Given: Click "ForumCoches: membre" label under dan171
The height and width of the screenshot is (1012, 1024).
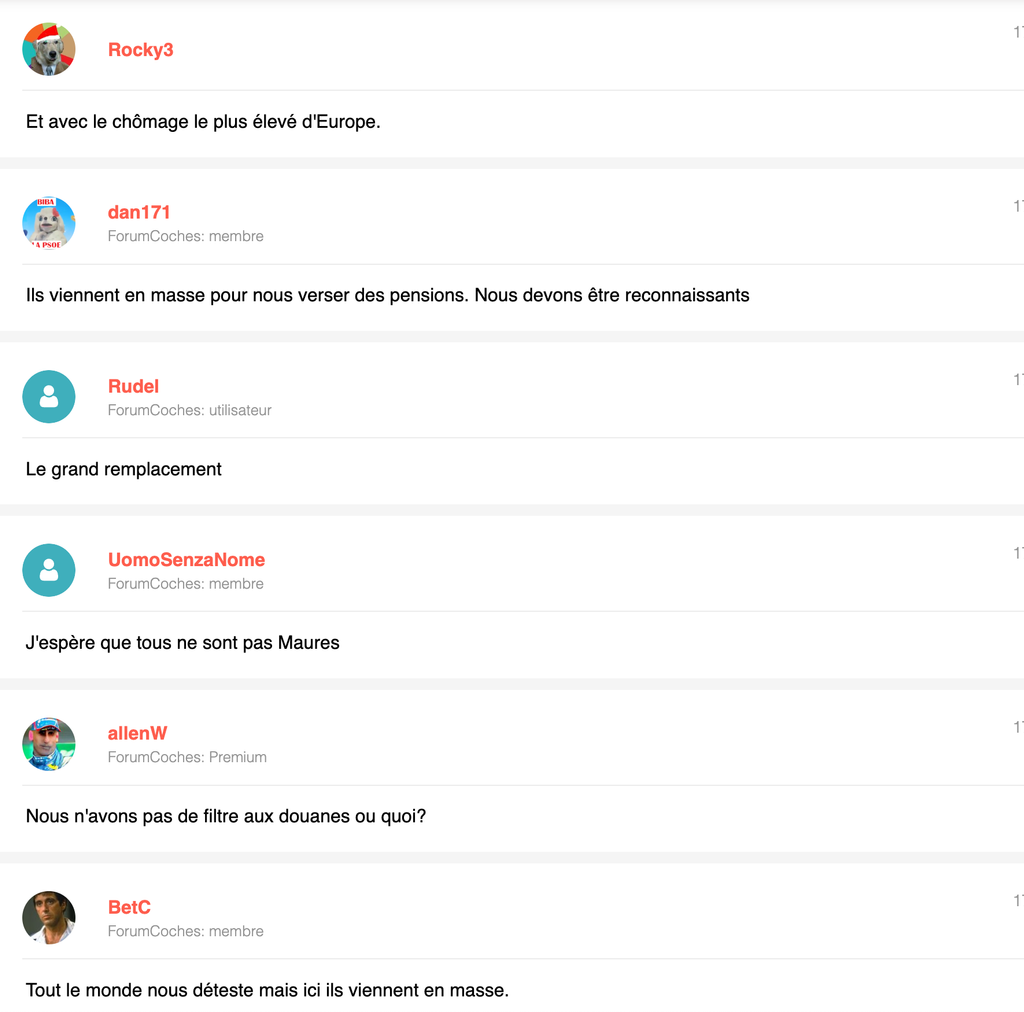Looking at the screenshot, I should [186, 236].
